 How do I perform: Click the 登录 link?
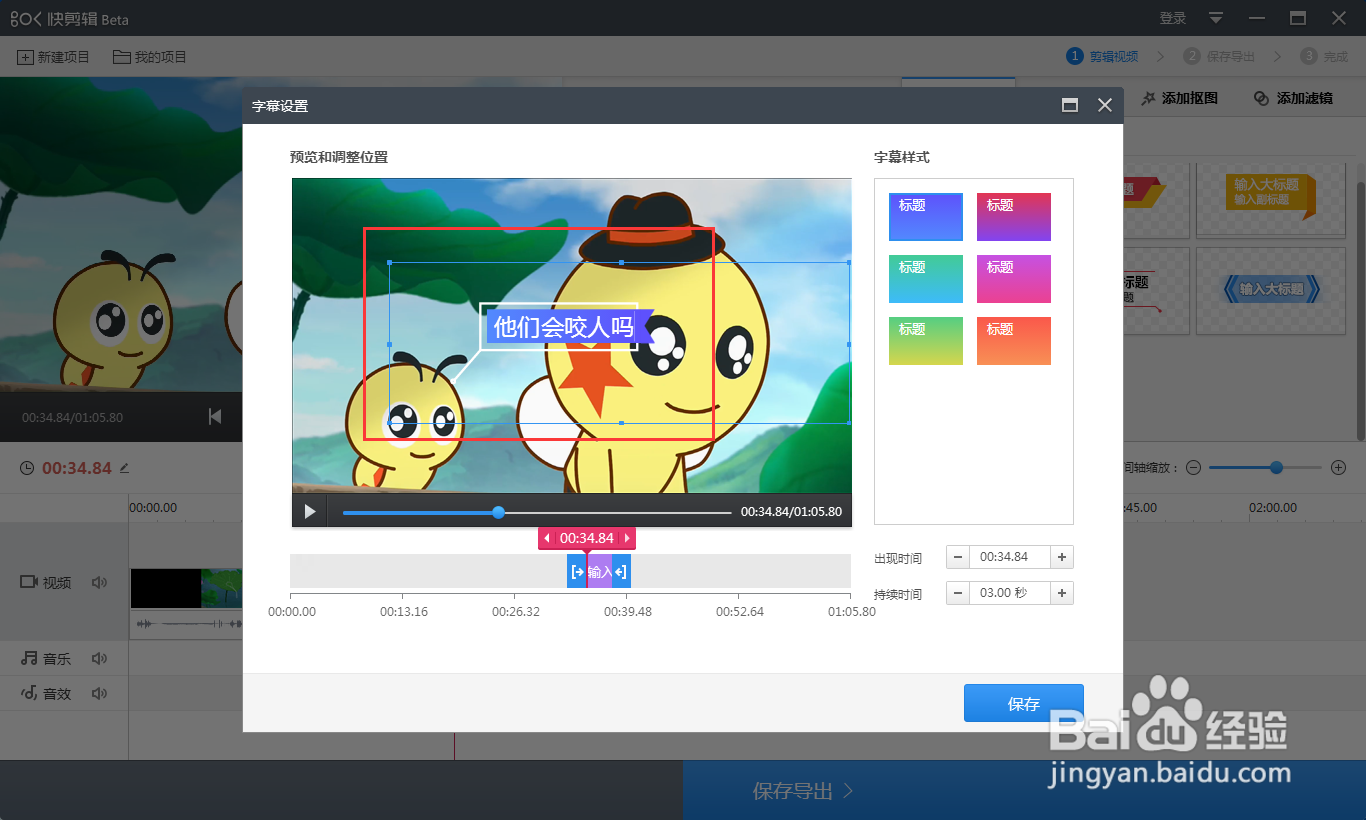1173,18
